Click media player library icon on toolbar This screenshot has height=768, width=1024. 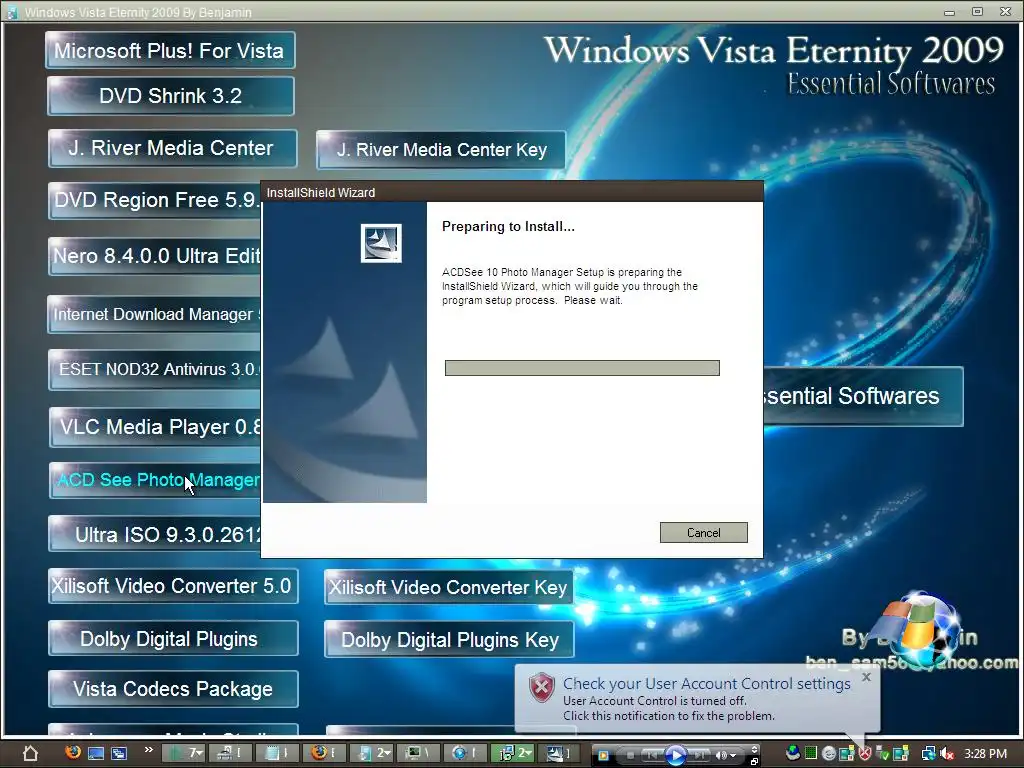603,755
